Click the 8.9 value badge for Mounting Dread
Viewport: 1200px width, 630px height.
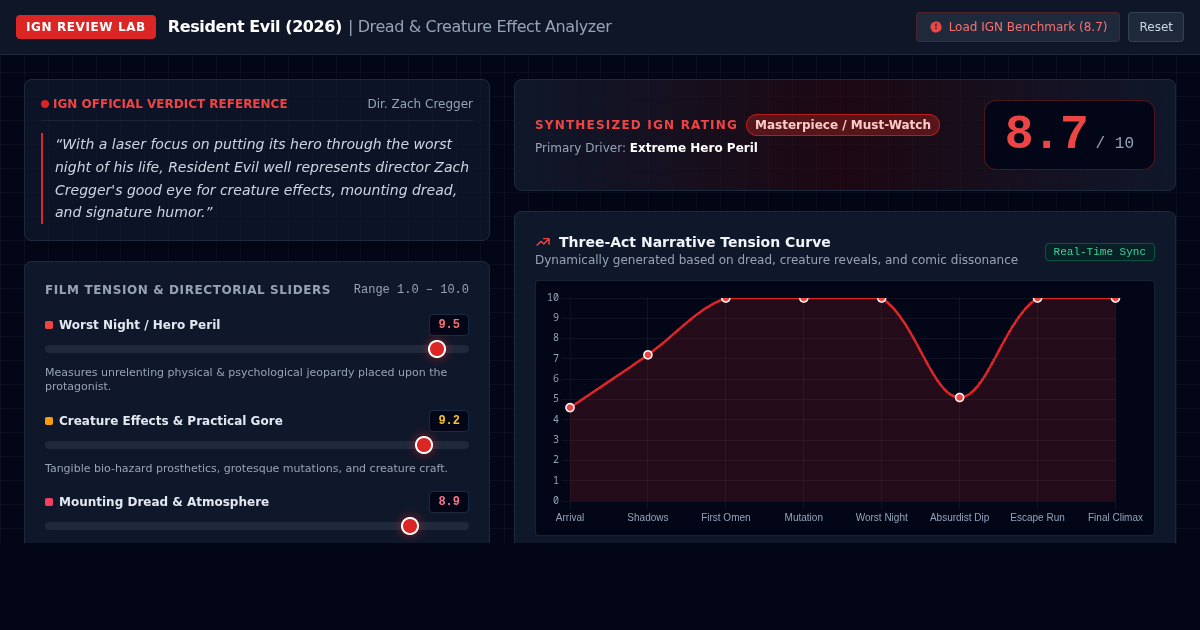point(449,502)
